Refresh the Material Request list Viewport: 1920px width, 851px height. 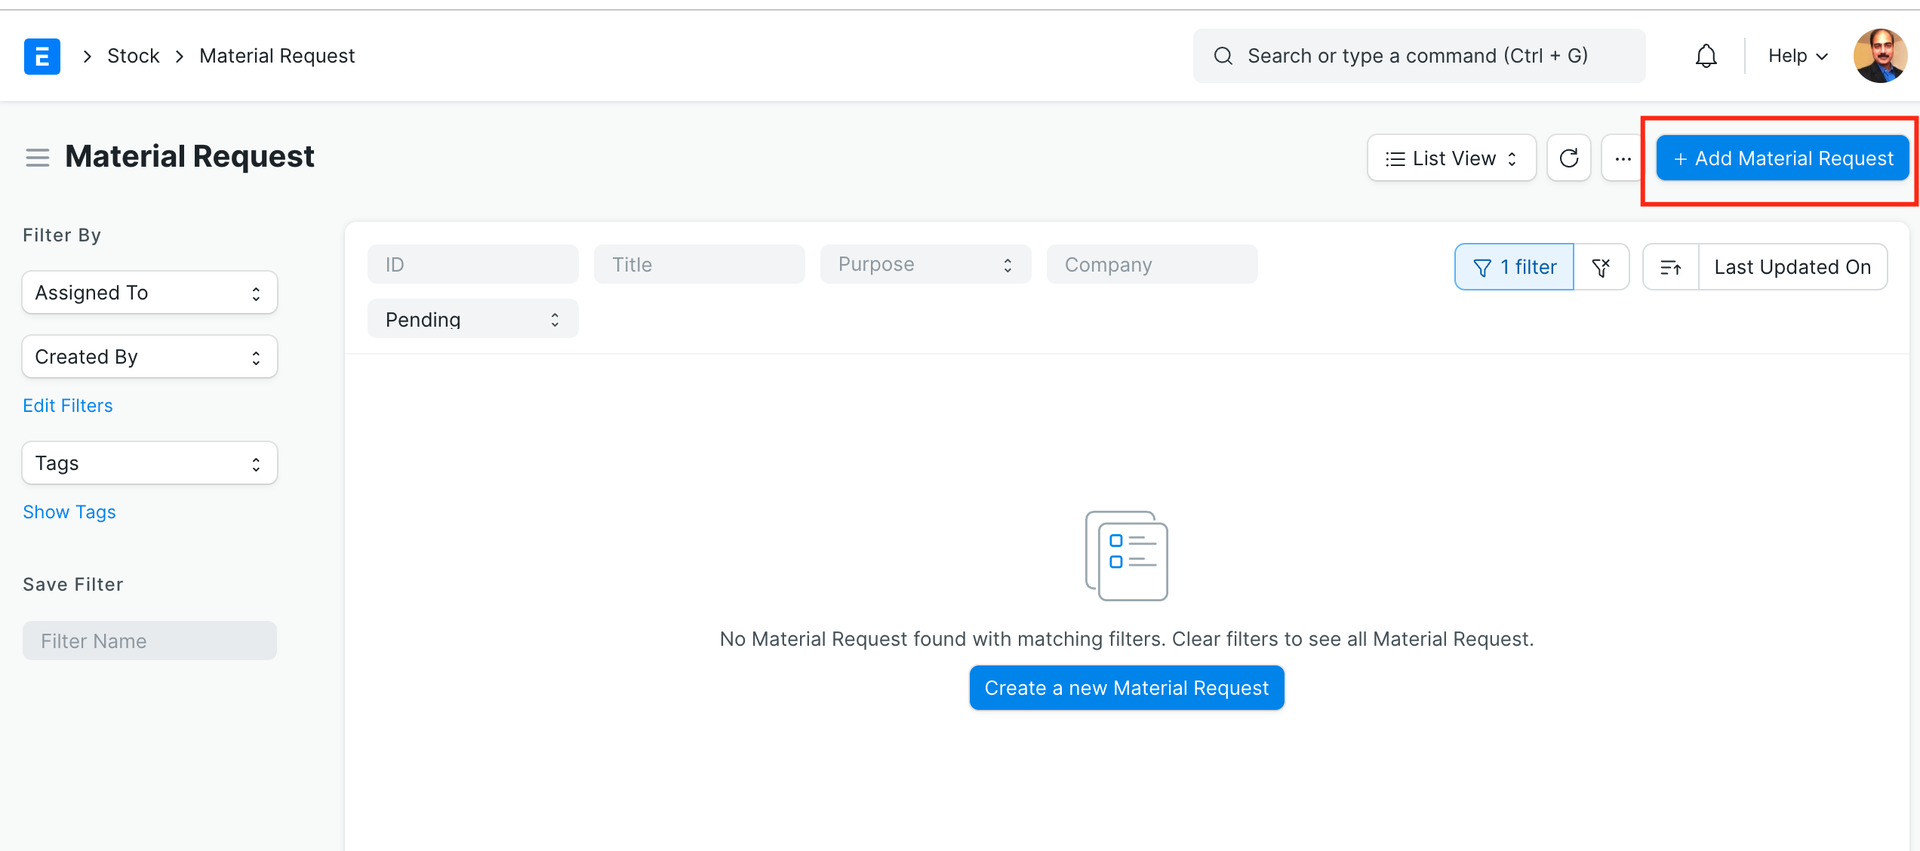(x=1569, y=158)
